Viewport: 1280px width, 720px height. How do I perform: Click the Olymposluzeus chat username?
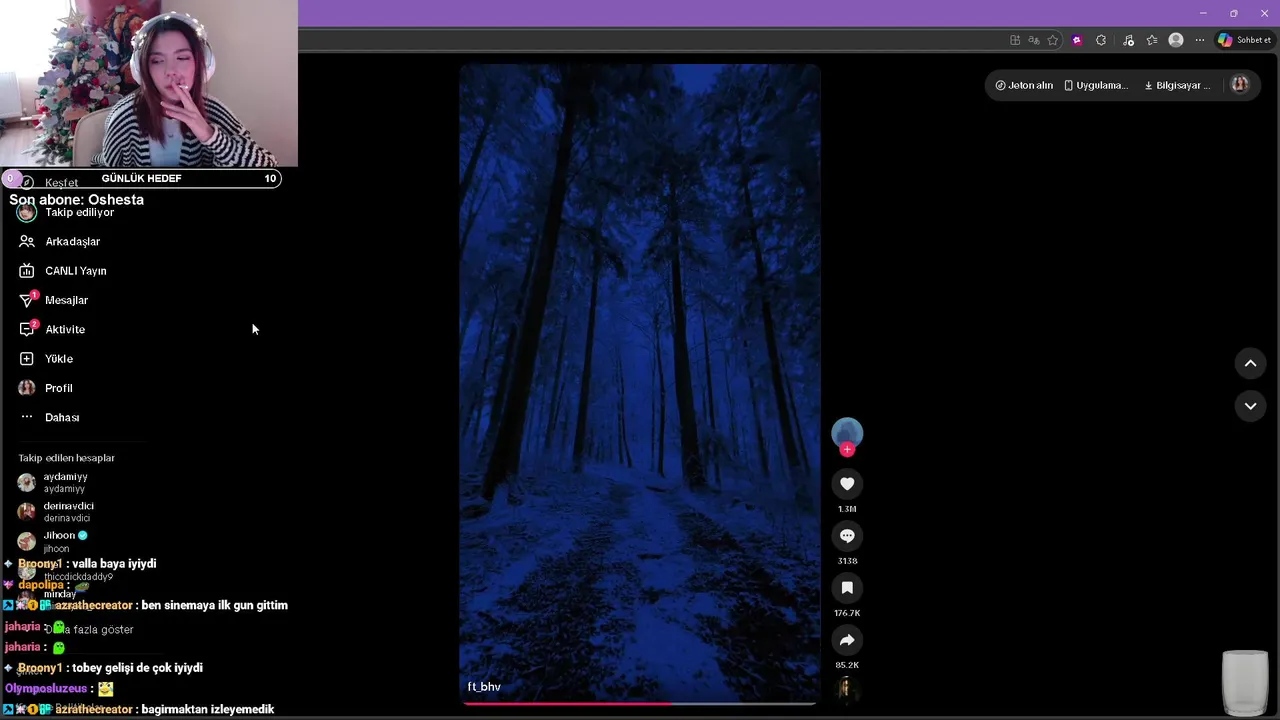[46, 689]
